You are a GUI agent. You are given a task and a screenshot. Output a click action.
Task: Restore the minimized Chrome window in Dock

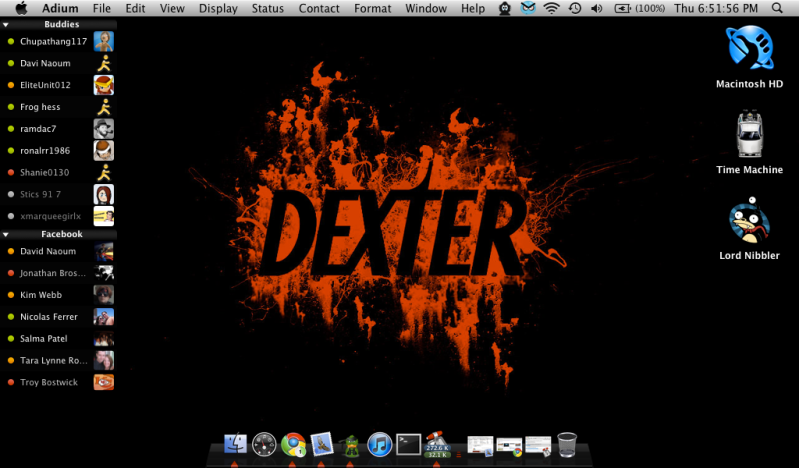pyautogui.click(x=509, y=446)
